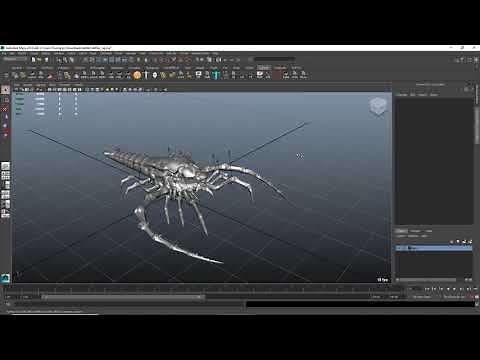The image size is (480, 360).
Task: Open the viewport Shading menu
Action: click(x=28, y=85)
